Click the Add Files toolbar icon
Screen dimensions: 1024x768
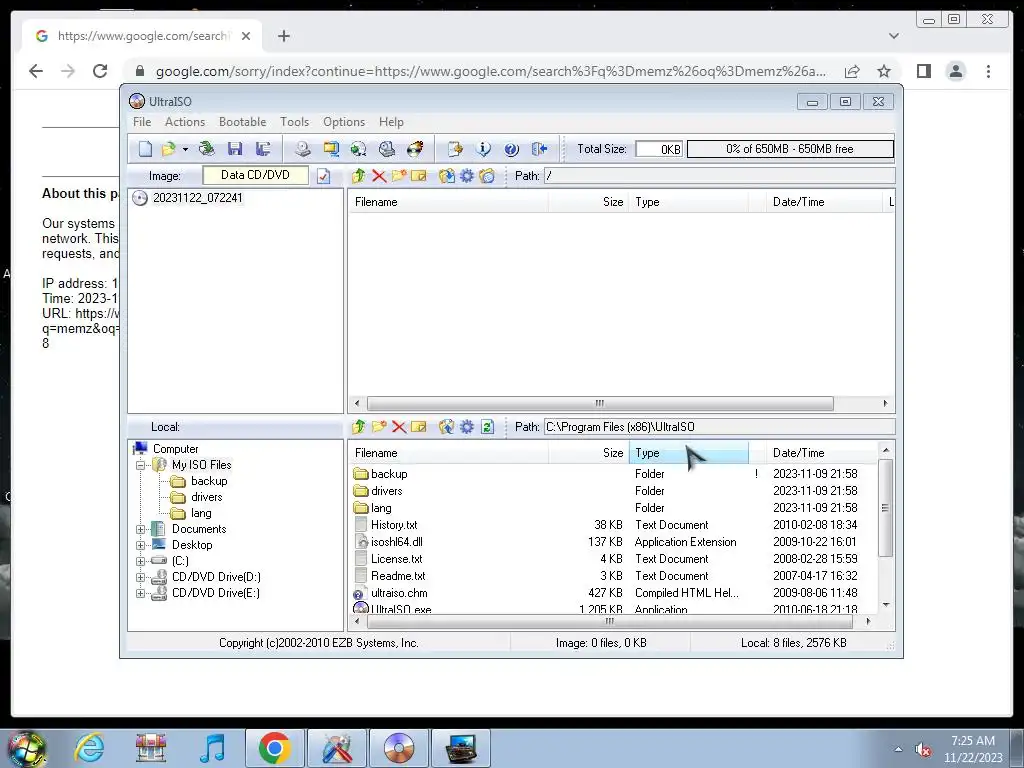455,149
